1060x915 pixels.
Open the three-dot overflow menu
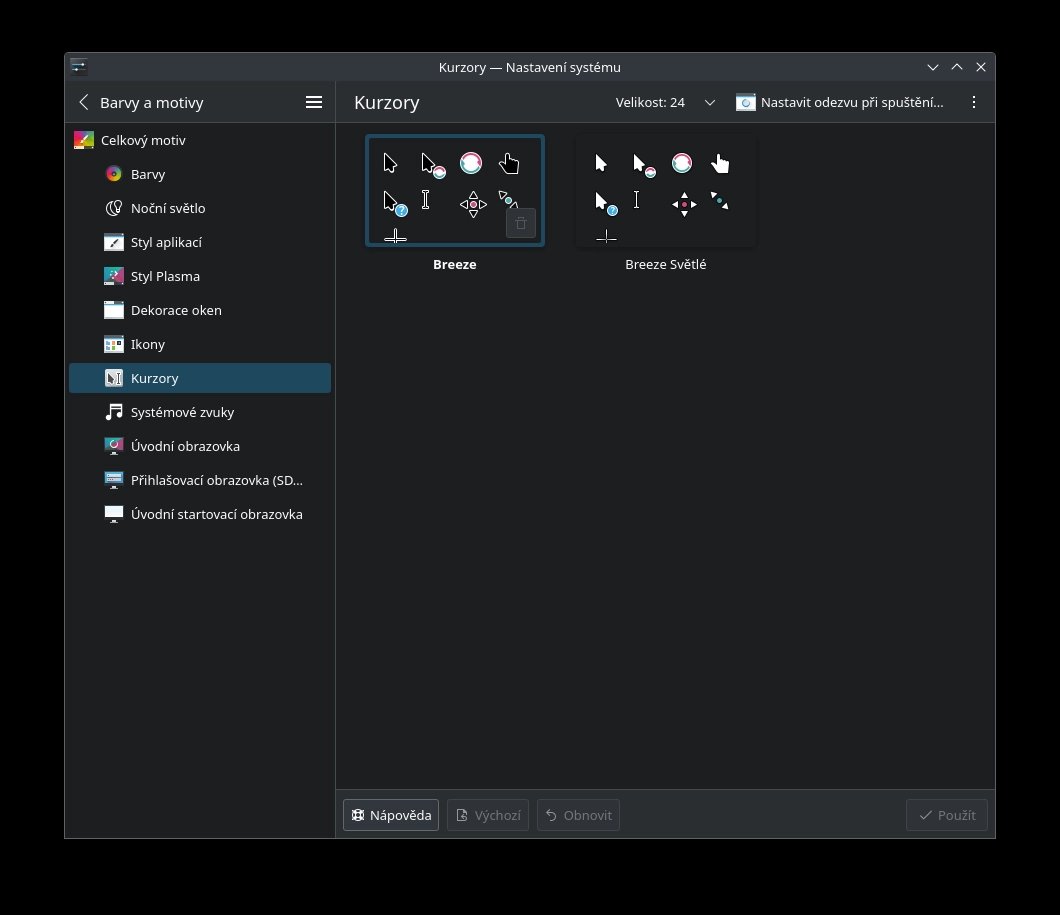tap(974, 102)
